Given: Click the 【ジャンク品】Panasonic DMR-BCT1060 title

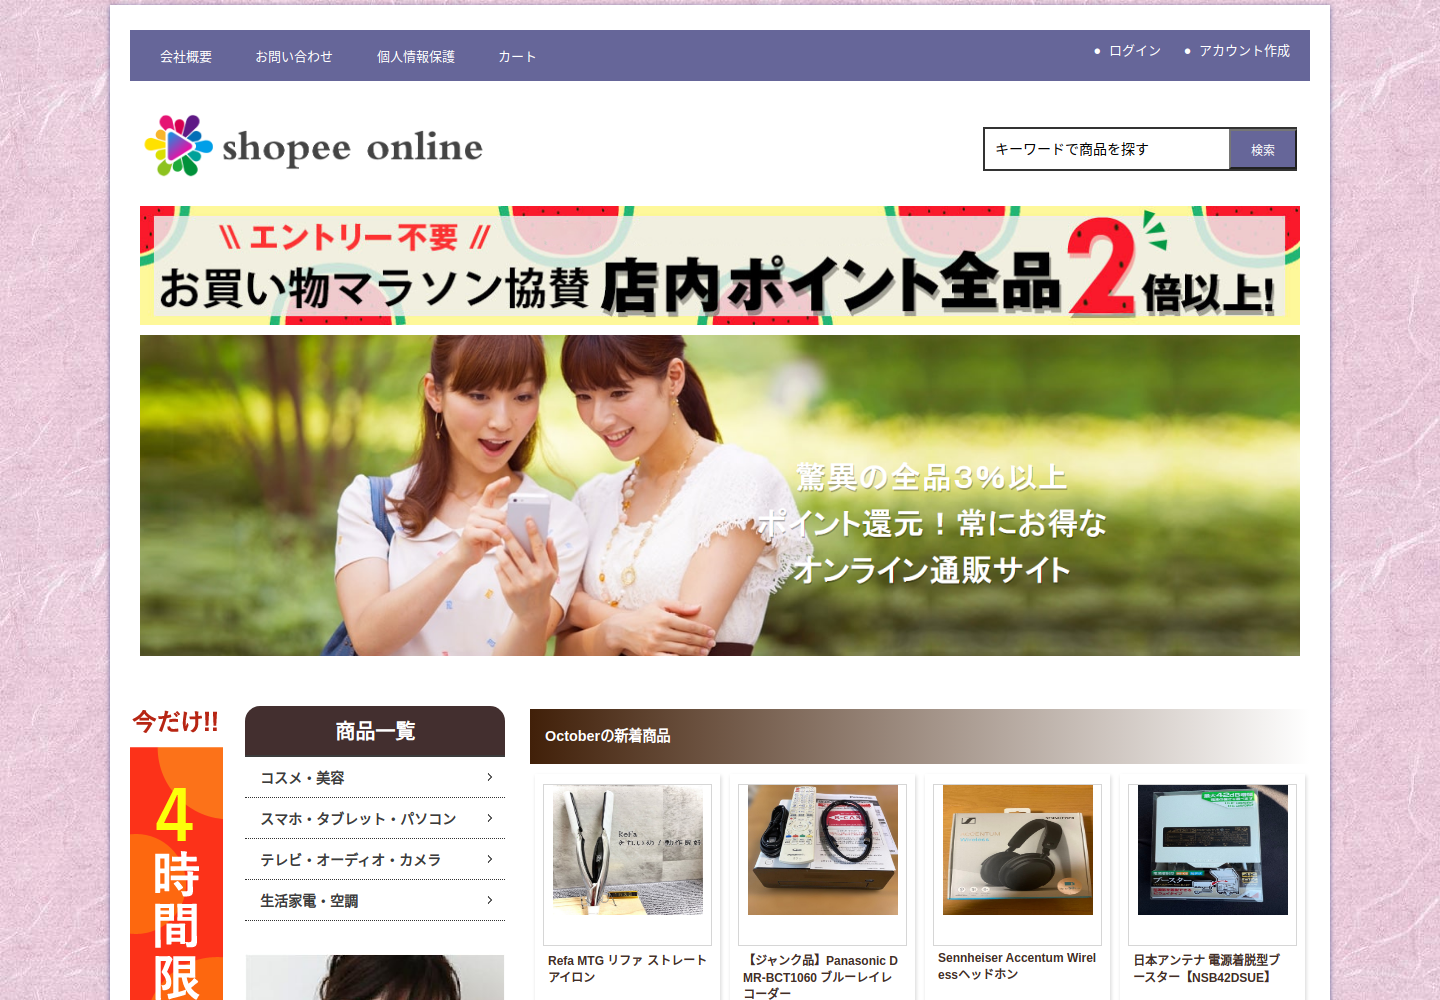Looking at the screenshot, I should coord(820,976).
